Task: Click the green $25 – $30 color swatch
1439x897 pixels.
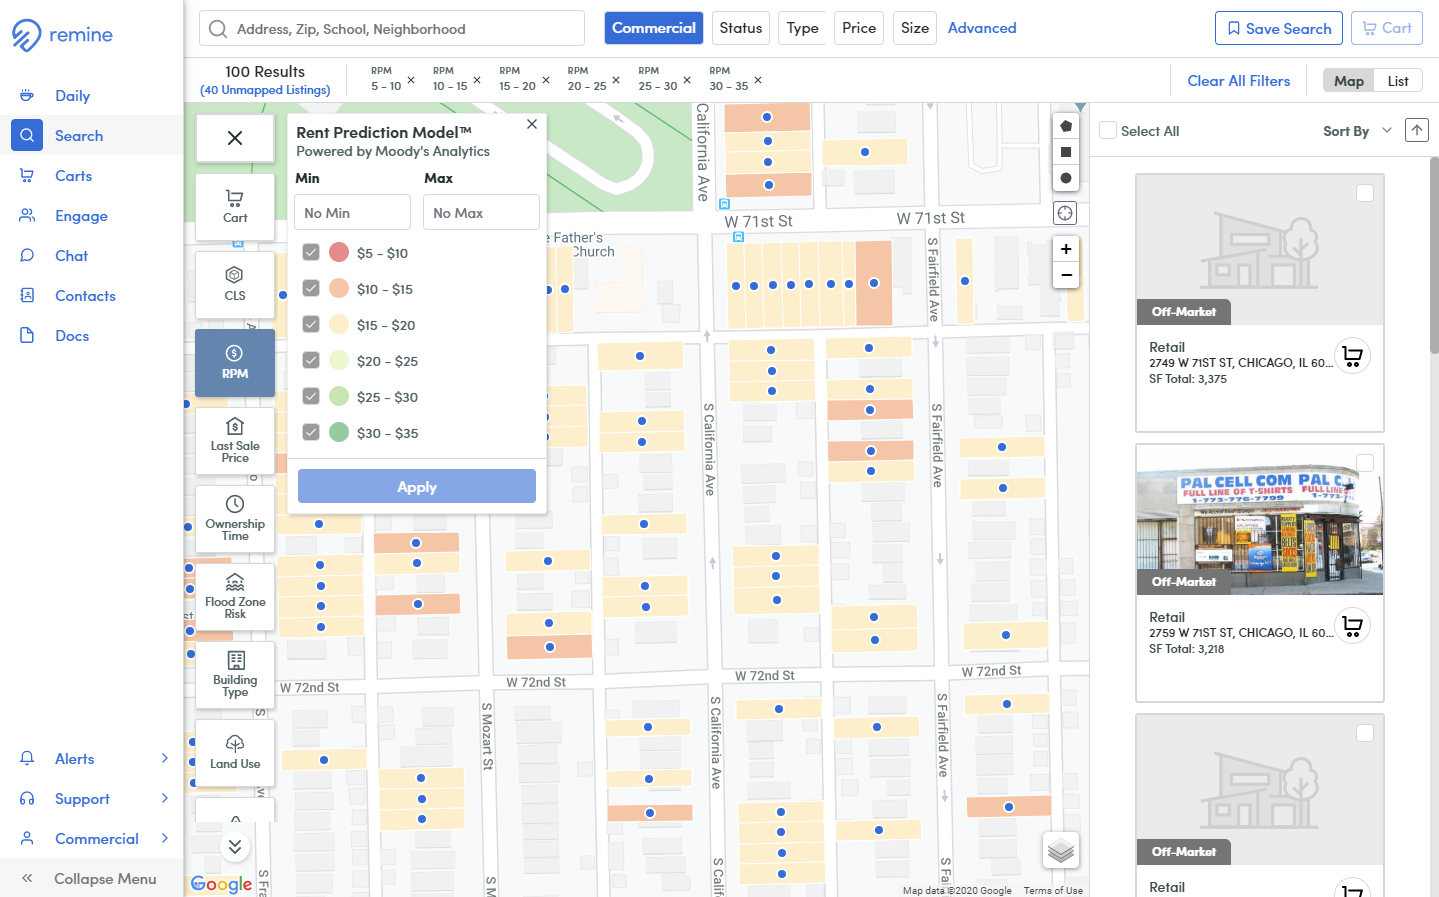Action: [x=339, y=396]
